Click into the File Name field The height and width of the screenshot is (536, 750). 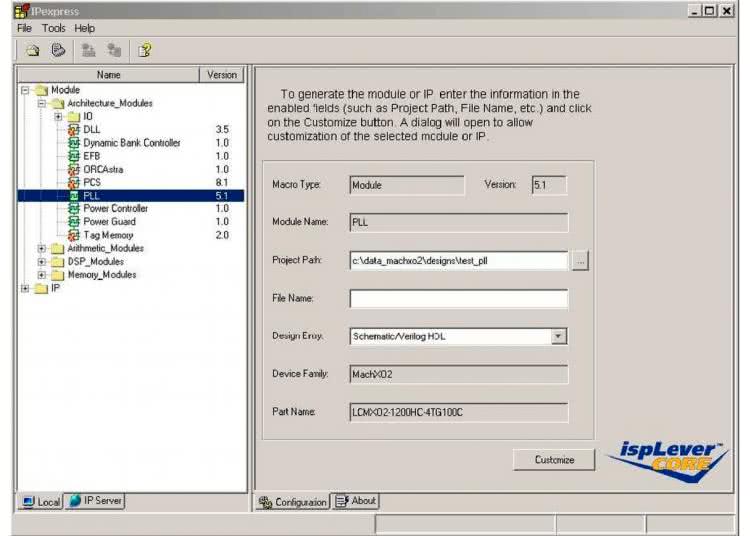[x=458, y=299]
